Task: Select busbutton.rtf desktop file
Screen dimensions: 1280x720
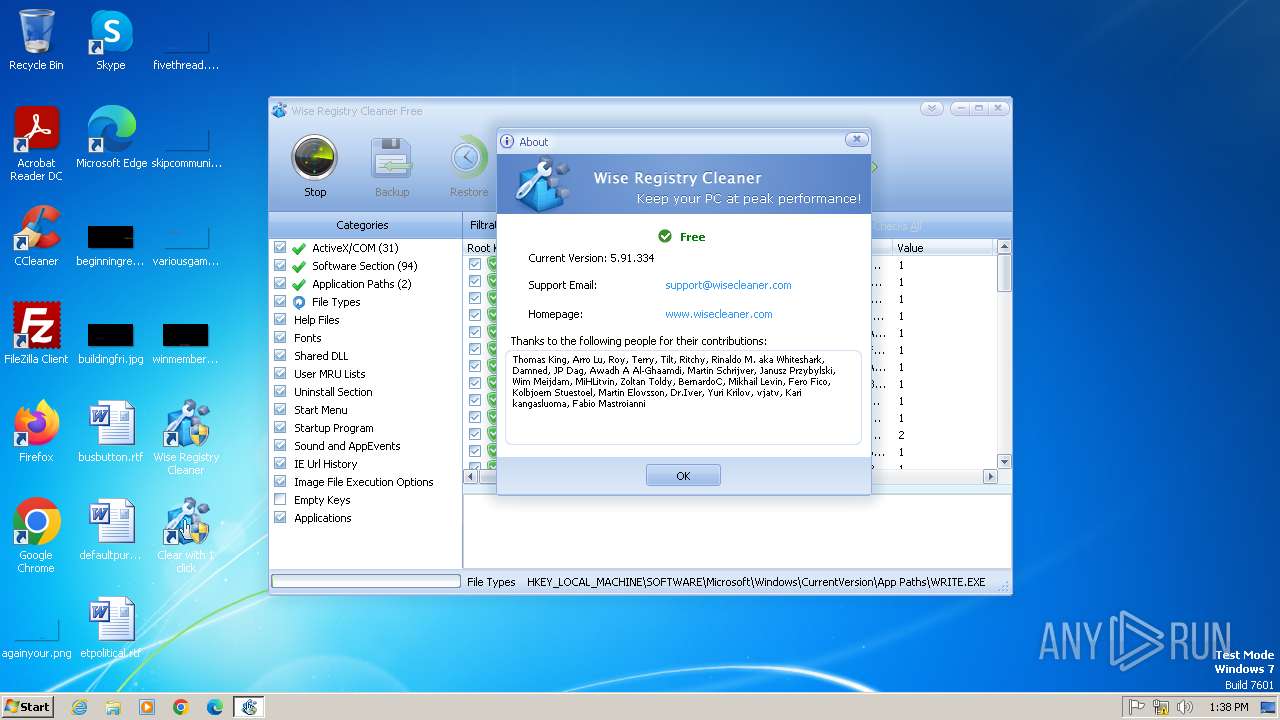Action: [x=111, y=432]
